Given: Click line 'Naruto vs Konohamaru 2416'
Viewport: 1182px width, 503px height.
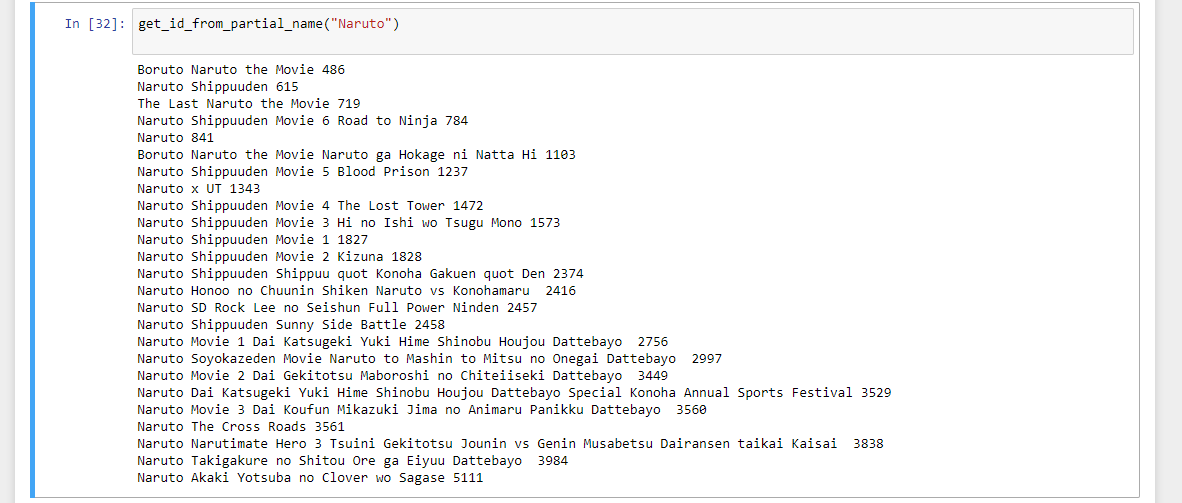Looking at the screenshot, I should point(357,290).
